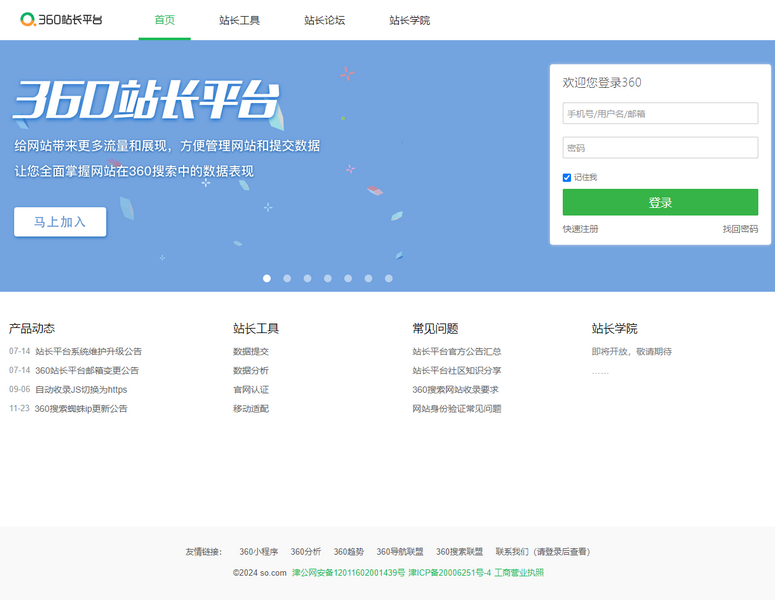Click the 密码 password field
This screenshot has width=775, height=600.
pyautogui.click(x=660, y=148)
